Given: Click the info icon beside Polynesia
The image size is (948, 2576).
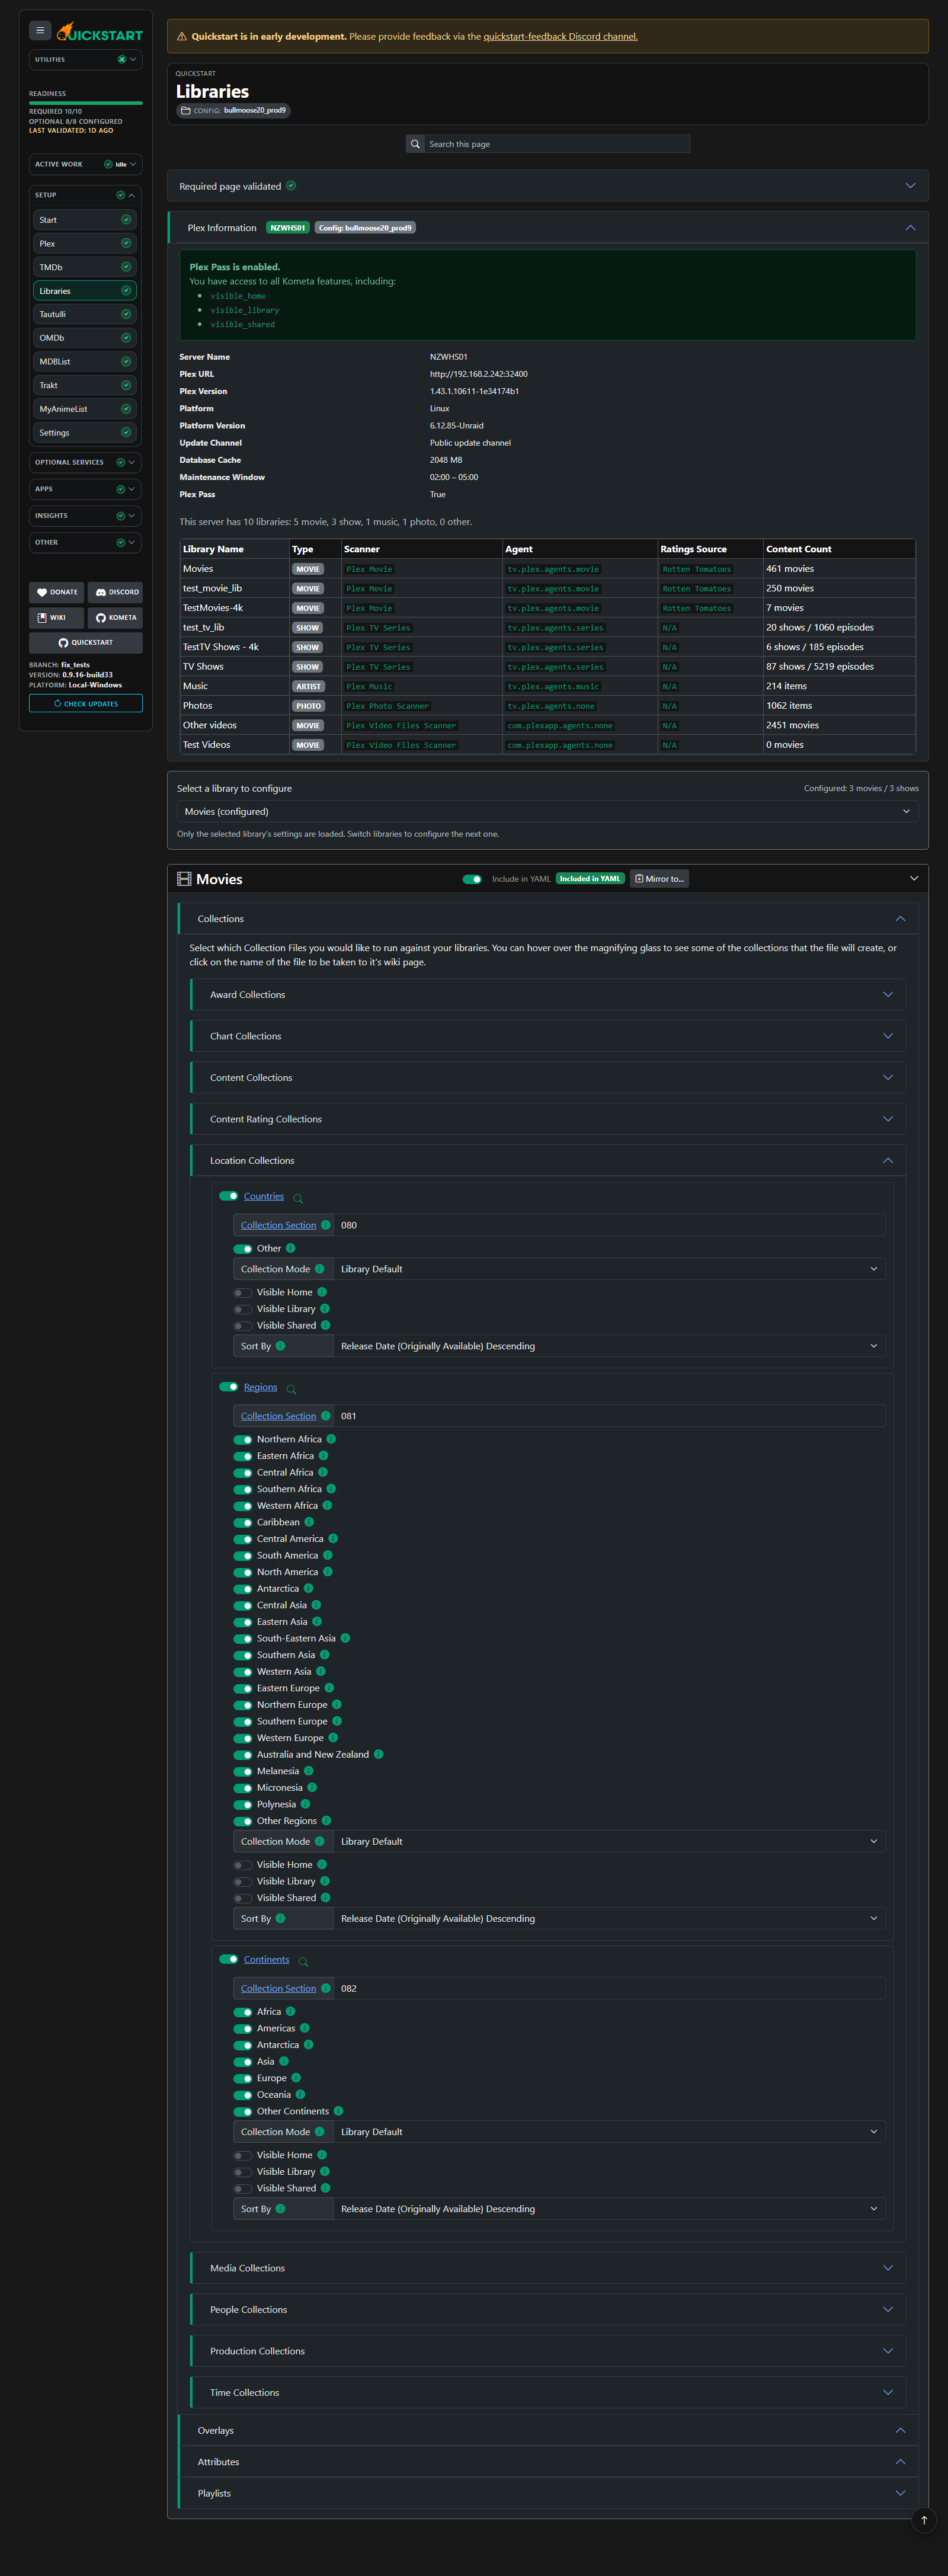Looking at the screenshot, I should (x=305, y=1804).
